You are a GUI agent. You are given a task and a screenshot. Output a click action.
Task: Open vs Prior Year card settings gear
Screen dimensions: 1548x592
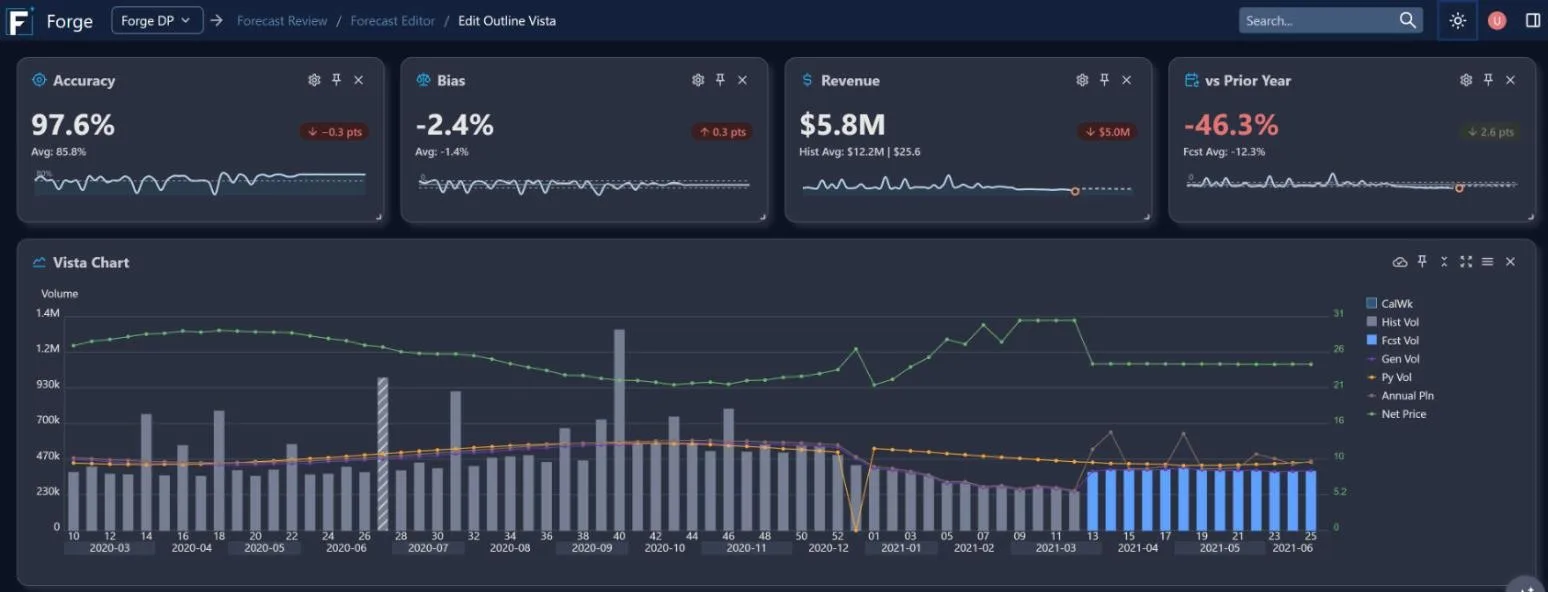point(1466,80)
